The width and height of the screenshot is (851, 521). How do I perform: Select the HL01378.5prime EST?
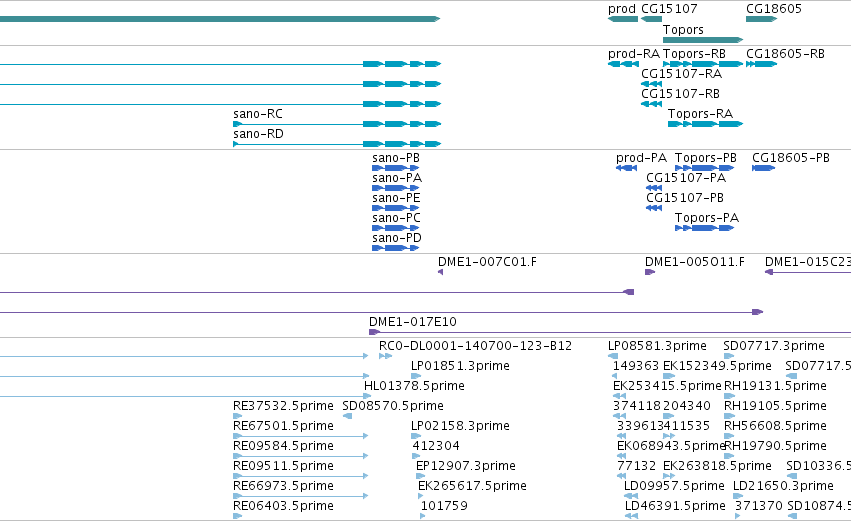(x=367, y=396)
